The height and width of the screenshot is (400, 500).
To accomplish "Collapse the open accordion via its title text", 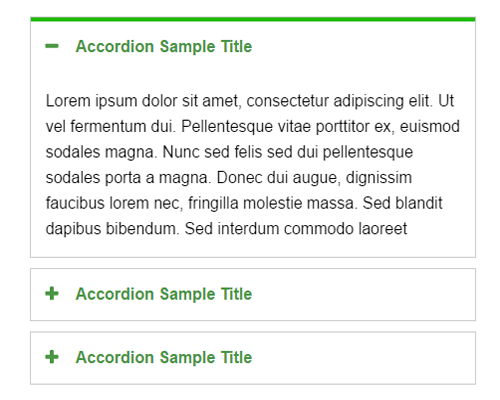I will coord(164,46).
